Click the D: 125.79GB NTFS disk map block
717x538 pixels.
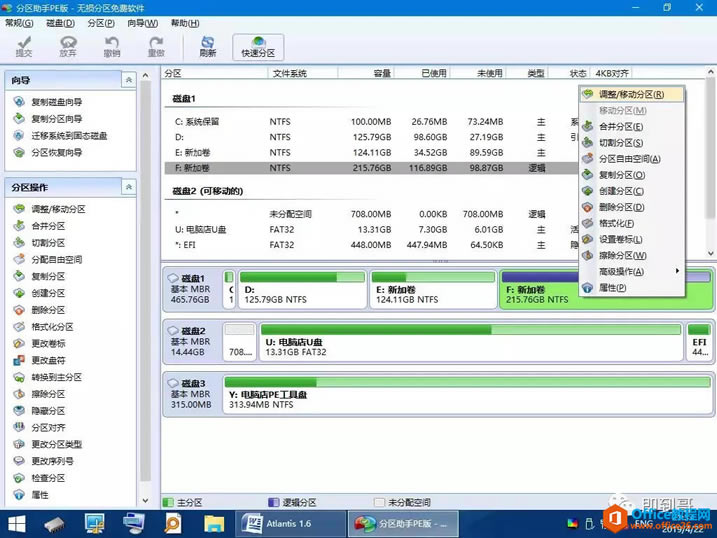pos(302,289)
